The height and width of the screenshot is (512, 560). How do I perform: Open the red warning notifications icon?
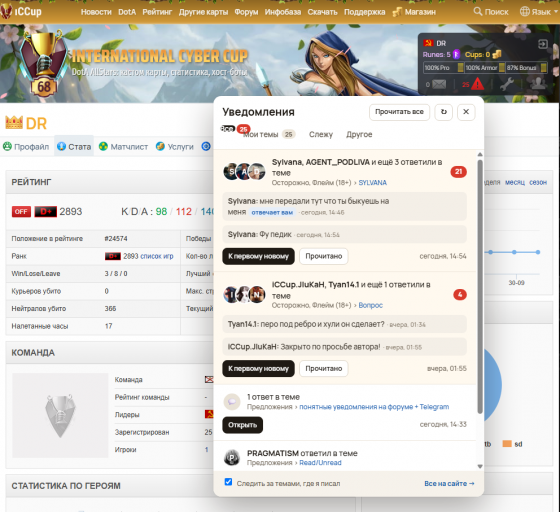coord(477,84)
